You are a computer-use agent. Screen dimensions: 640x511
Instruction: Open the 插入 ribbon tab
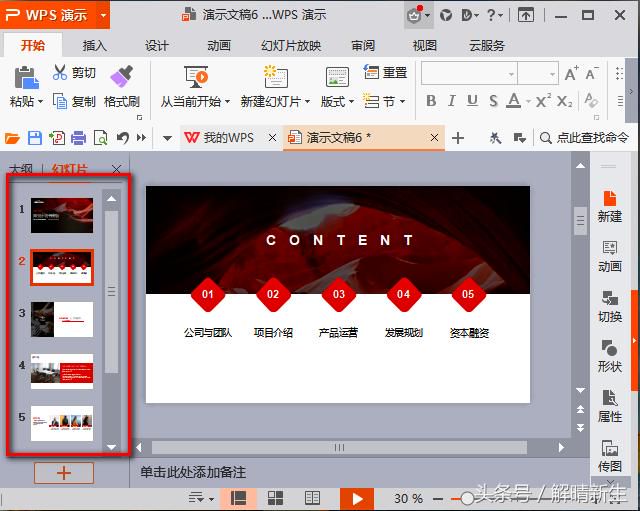[x=95, y=45]
